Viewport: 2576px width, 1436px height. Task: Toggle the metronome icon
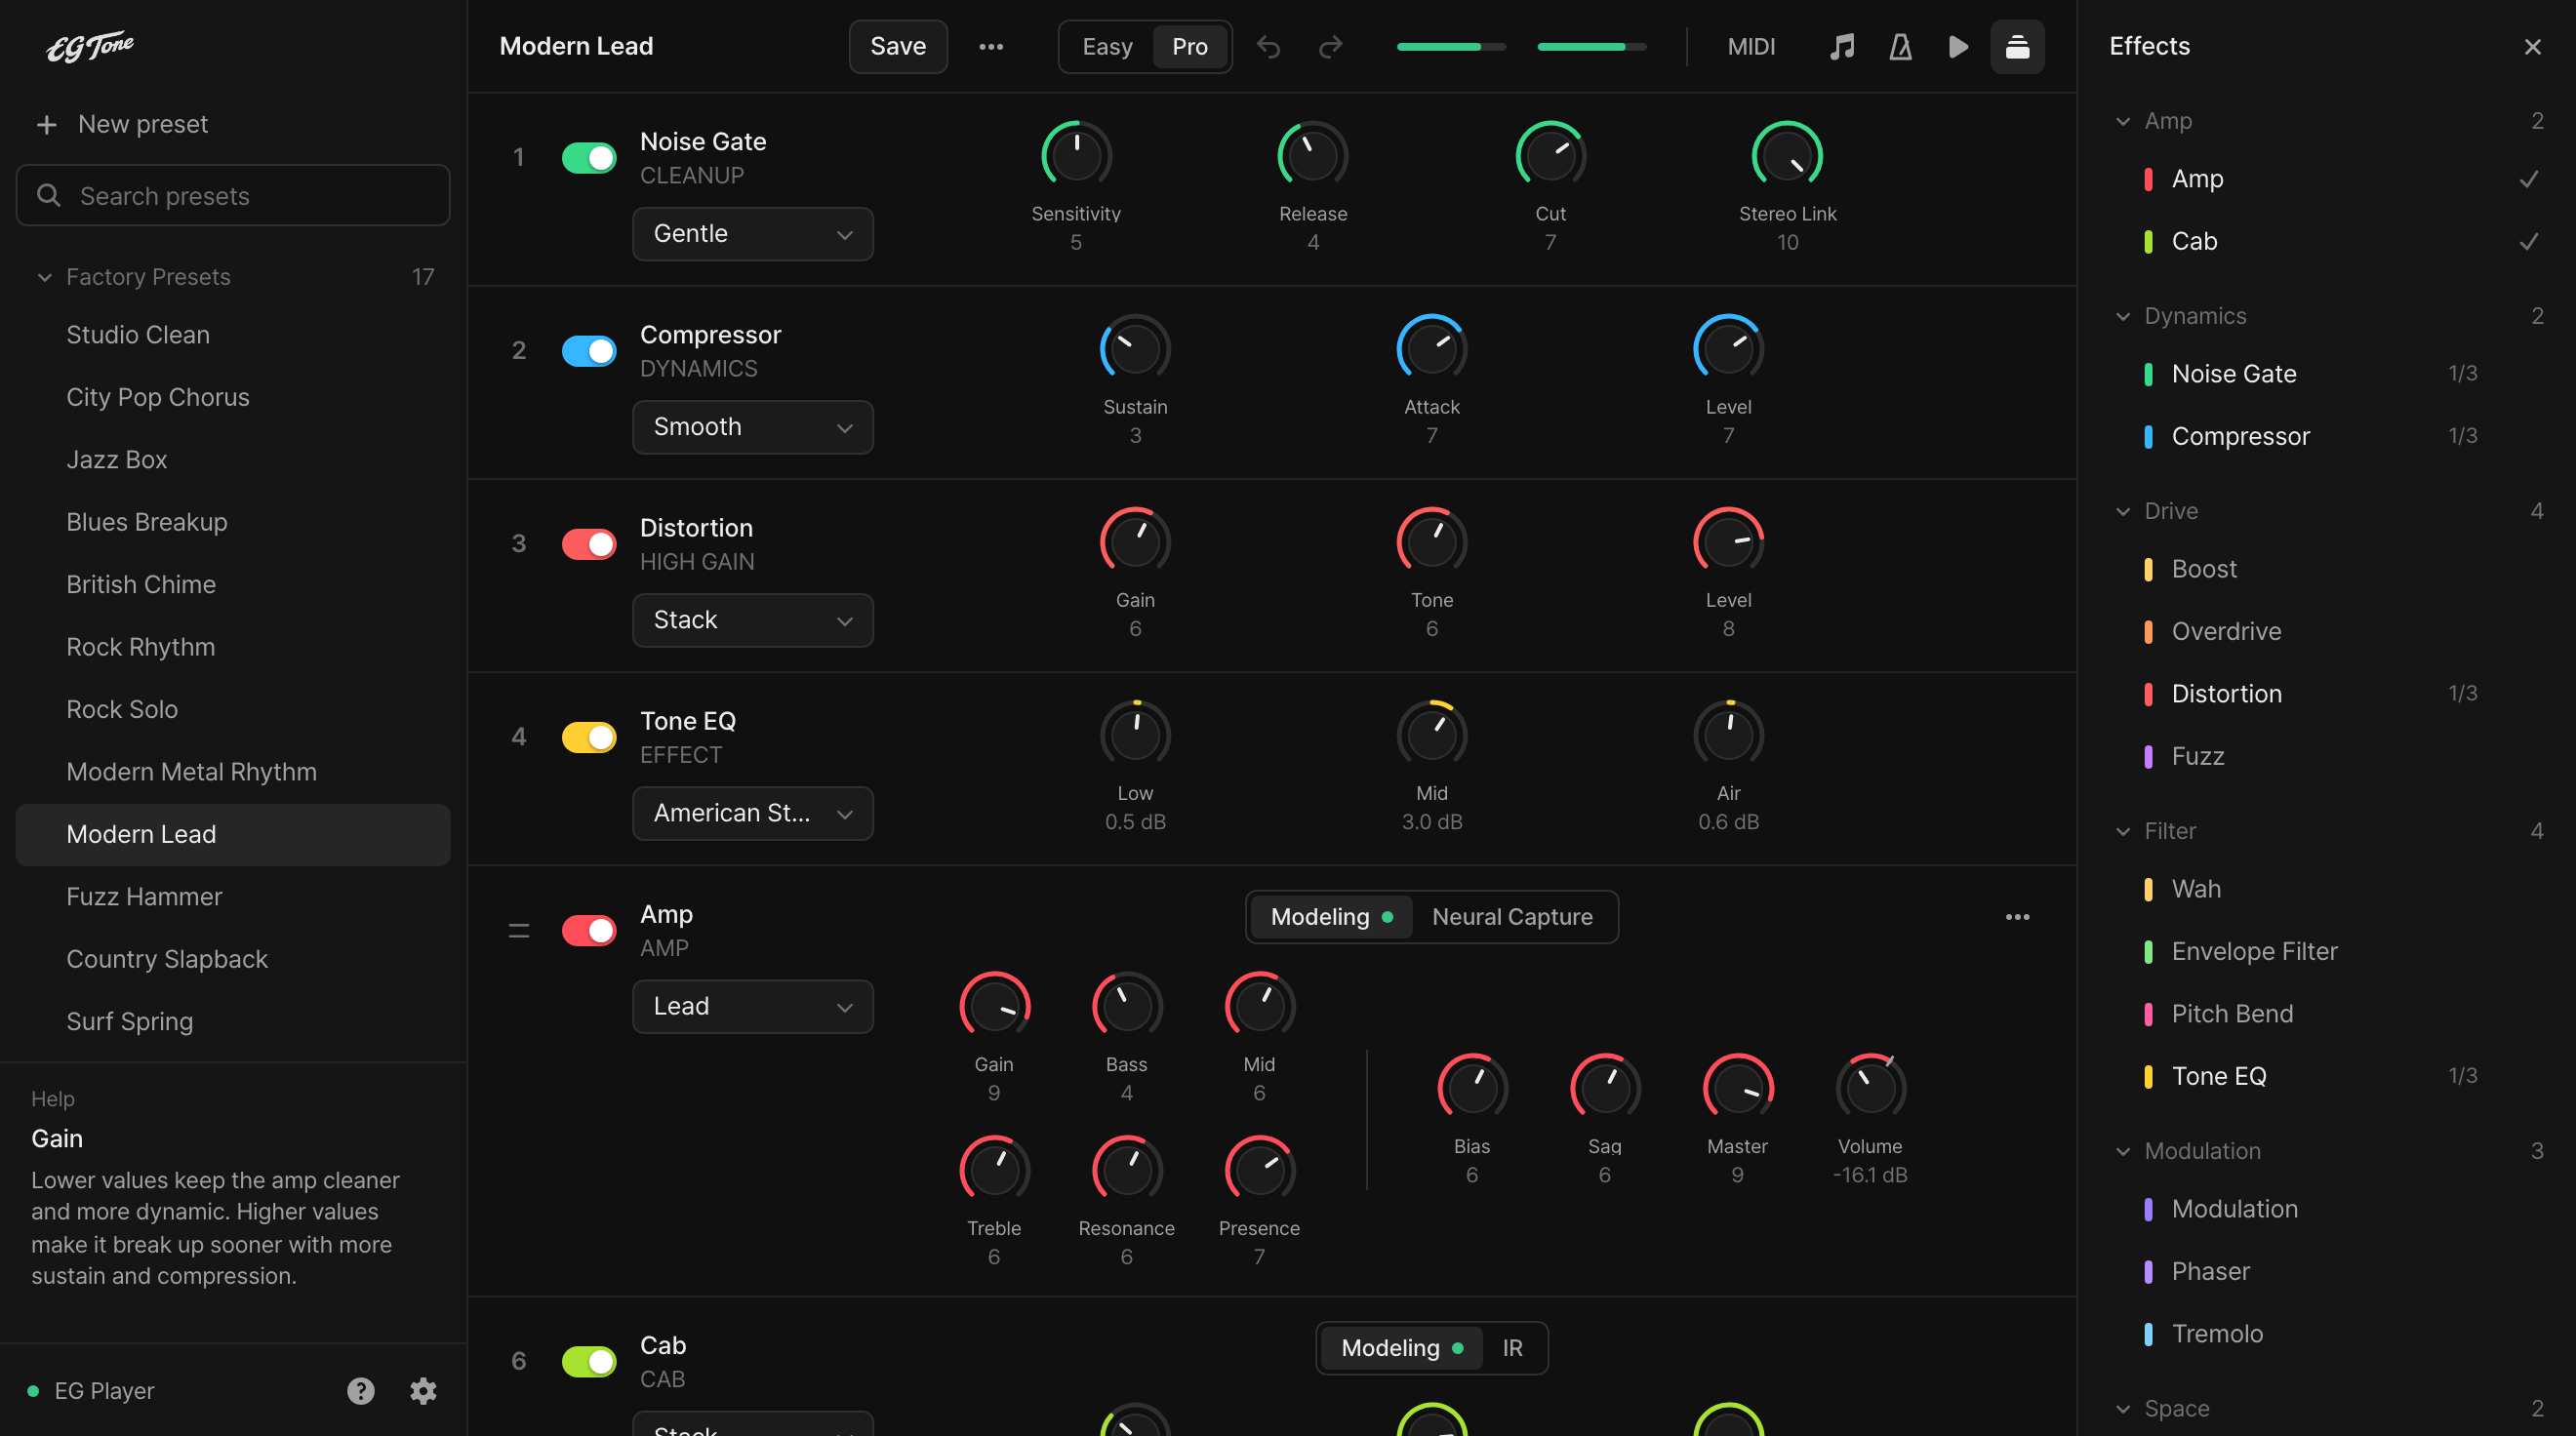click(x=1900, y=47)
